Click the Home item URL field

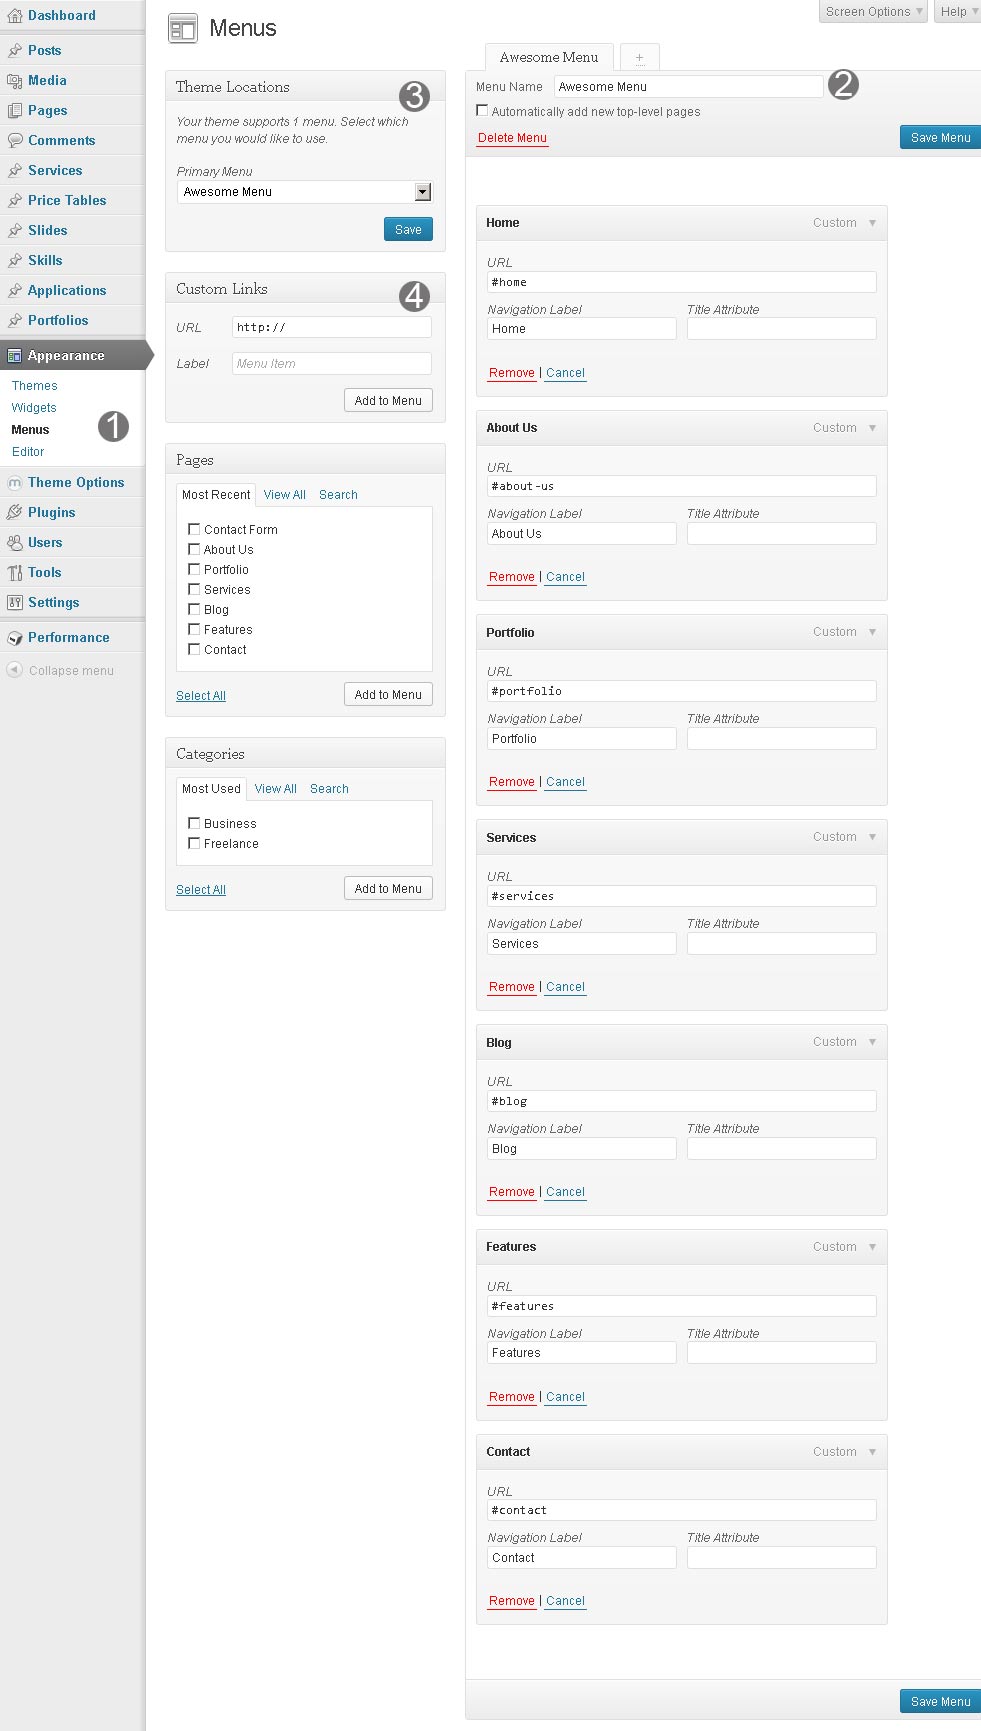[x=682, y=282]
